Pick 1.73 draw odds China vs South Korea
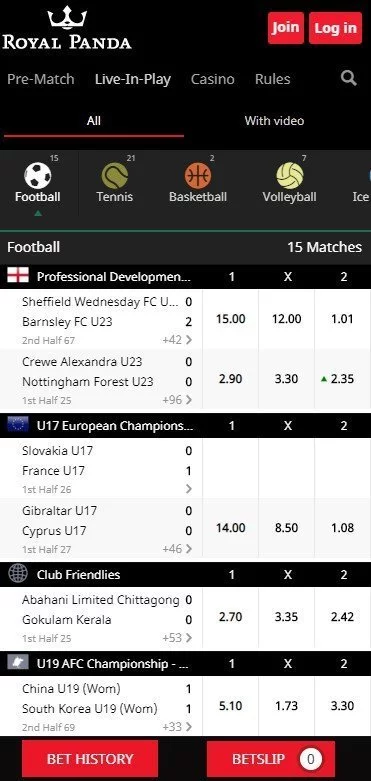This screenshot has height=781, width=371. pyautogui.click(x=286, y=706)
